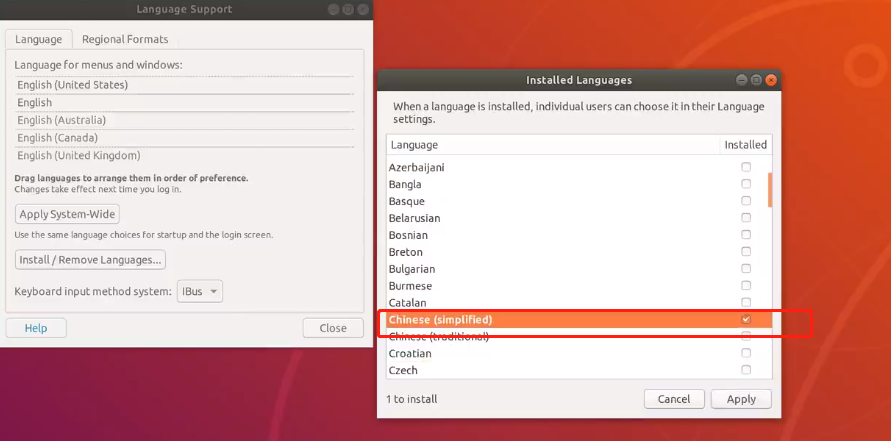Cancel the Installed Languages dialog
Image resolution: width=891 pixels, height=441 pixels.
point(674,399)
